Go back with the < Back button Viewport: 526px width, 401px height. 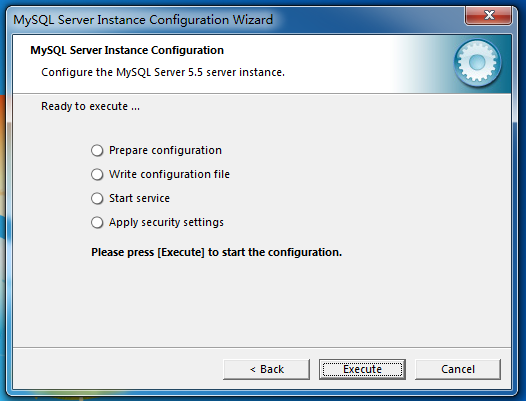coord(266,369)
